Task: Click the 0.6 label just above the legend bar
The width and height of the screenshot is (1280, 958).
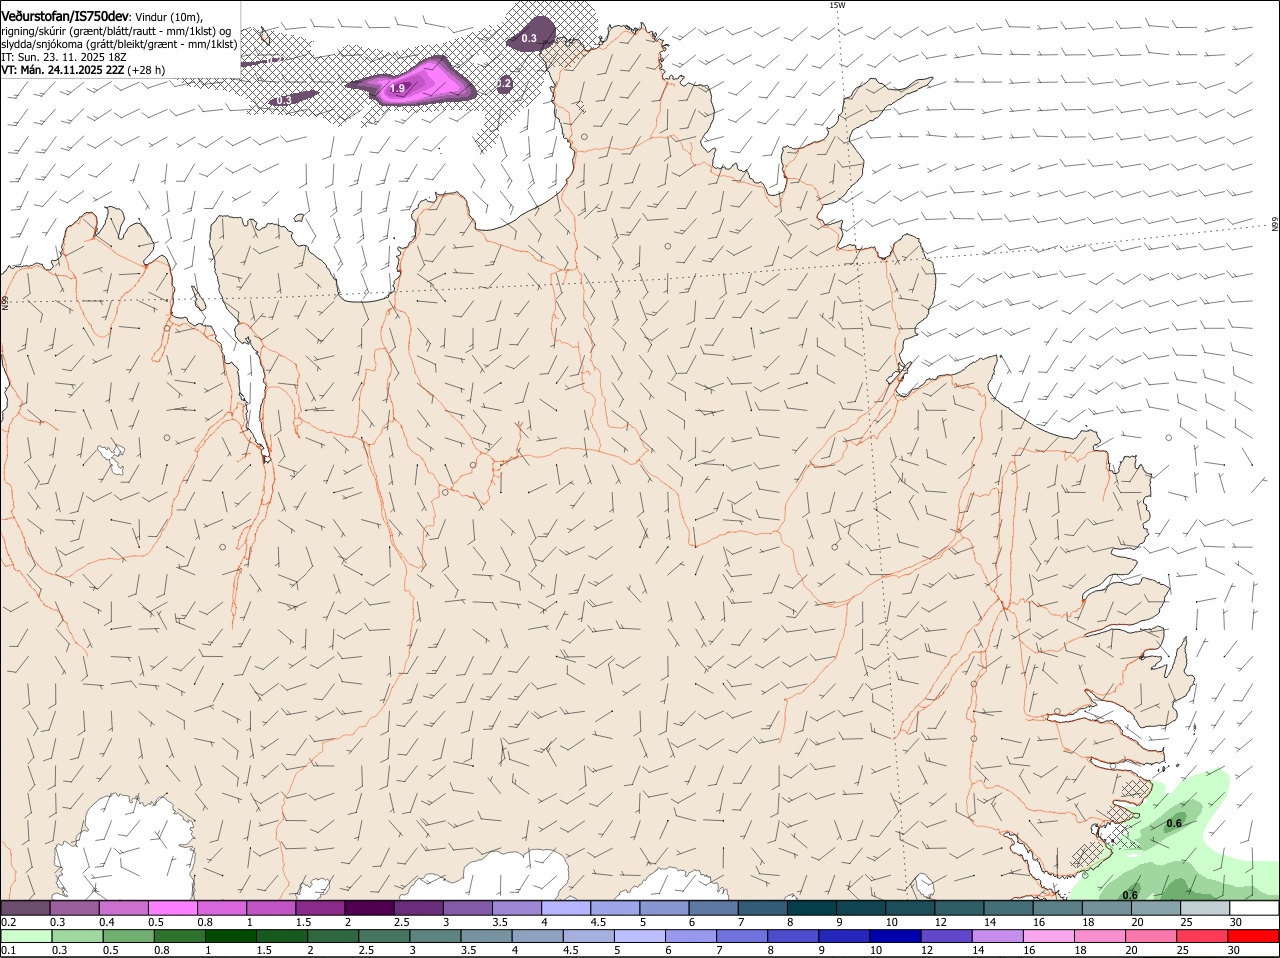Action: point(1130,895)
